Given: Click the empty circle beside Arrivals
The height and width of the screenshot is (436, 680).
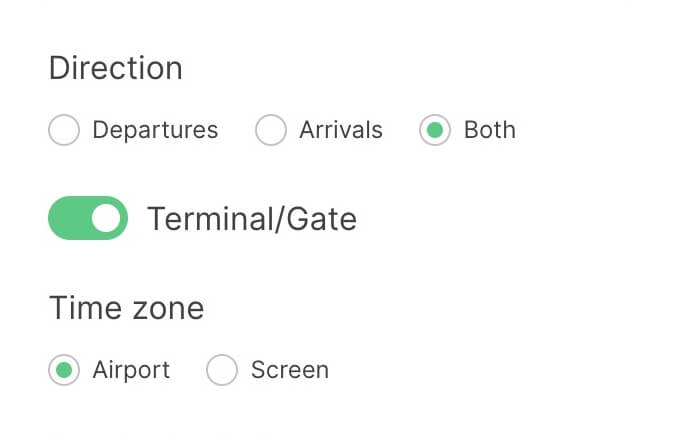Looking at the screenshot, I should coord(271,130).
